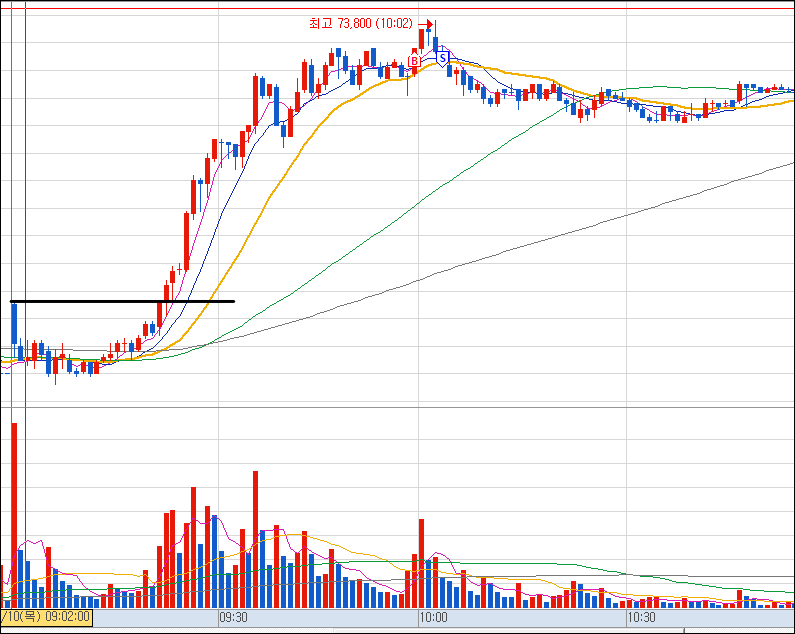Click the candle at the 73,800 high

coord(435,37)
